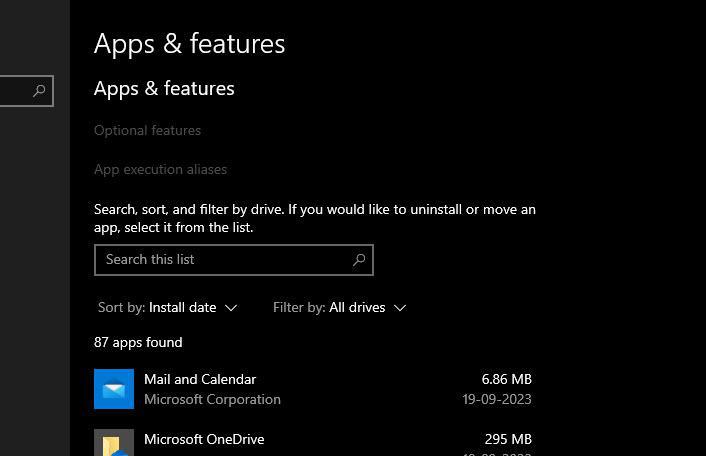Select the Microsoft OneDrive app name
The height and width of the screenshot is (456, 706).
coord(204,439)
